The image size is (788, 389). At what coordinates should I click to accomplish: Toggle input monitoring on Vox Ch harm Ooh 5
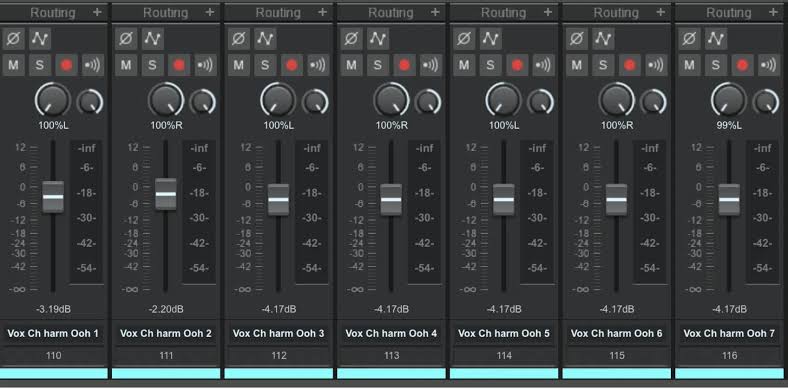(x=543, y=65)
